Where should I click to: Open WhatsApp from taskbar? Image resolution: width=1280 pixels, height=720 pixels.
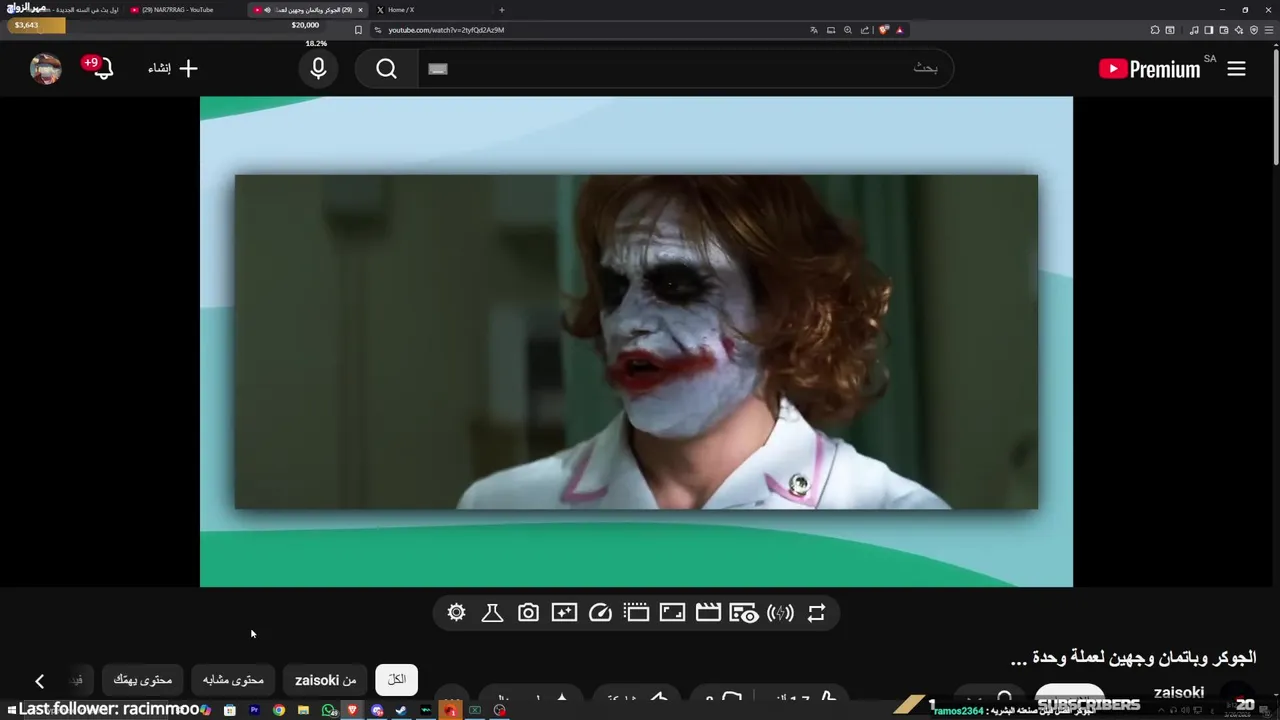329,710
